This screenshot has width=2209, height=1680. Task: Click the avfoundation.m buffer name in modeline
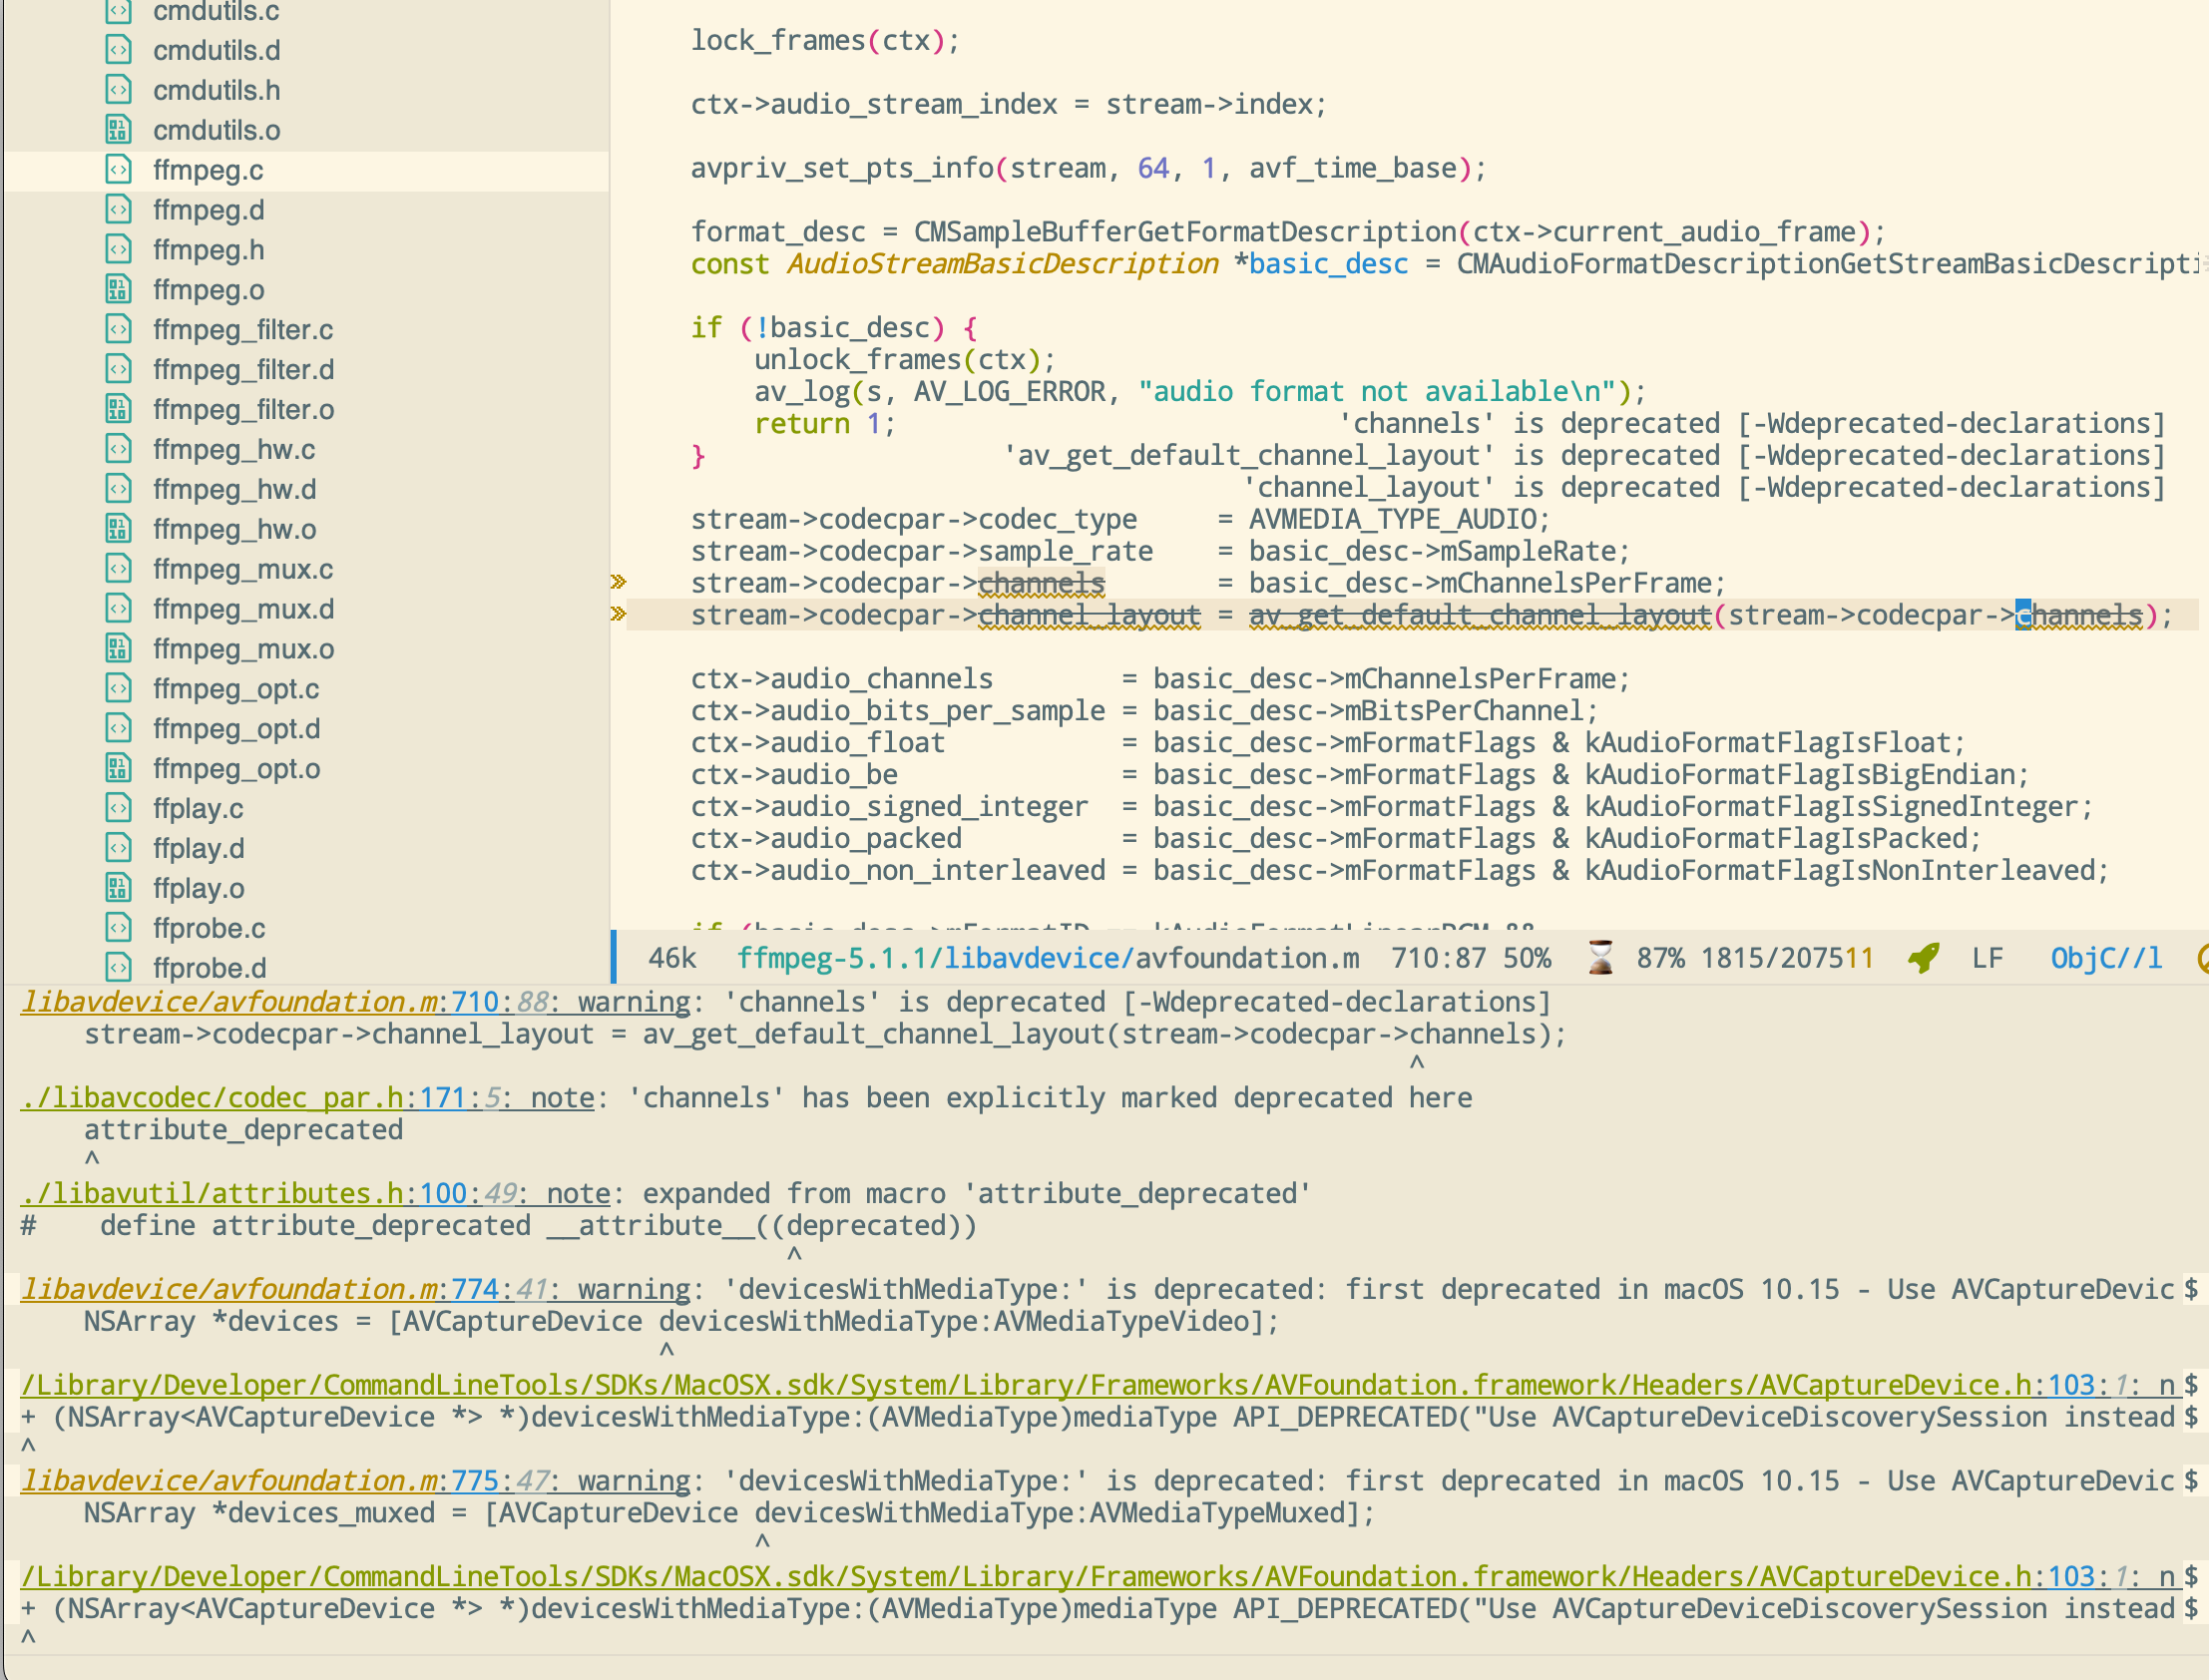click(1247, 958)
